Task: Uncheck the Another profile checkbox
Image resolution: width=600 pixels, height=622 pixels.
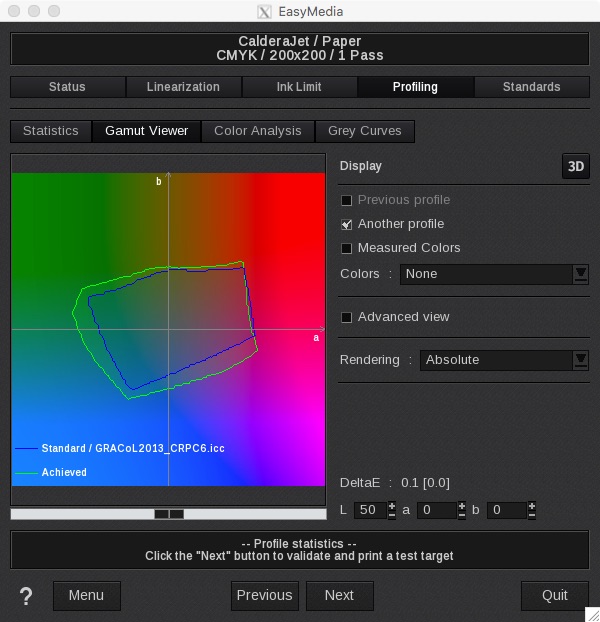Action: [x=347, y=224]
